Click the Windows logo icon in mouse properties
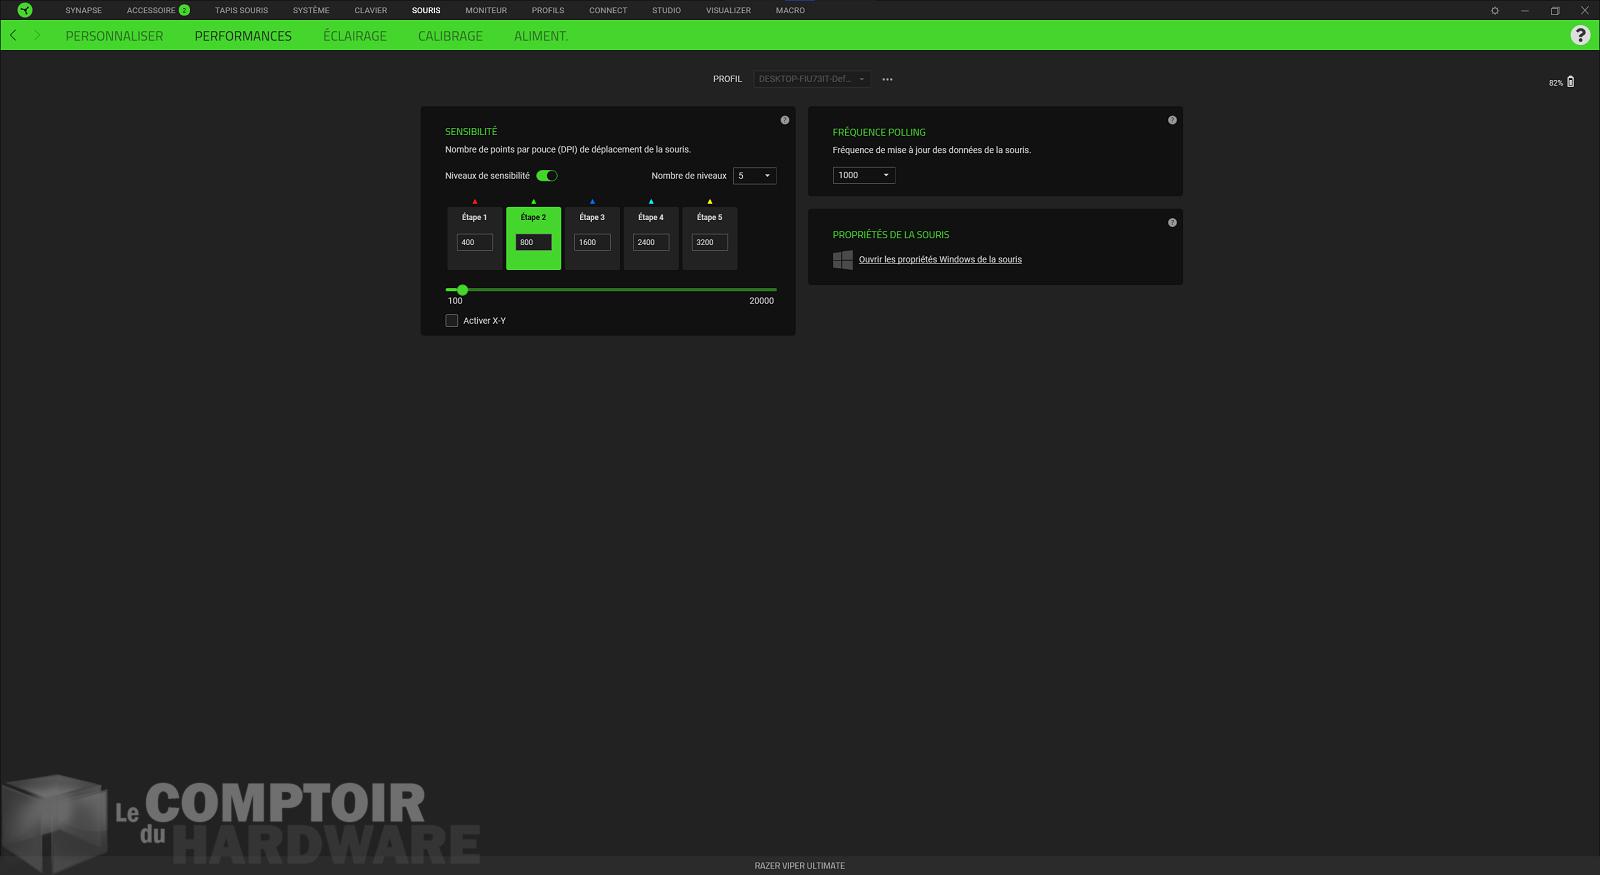Screen dimensions: 1600x875 point(843,259)
